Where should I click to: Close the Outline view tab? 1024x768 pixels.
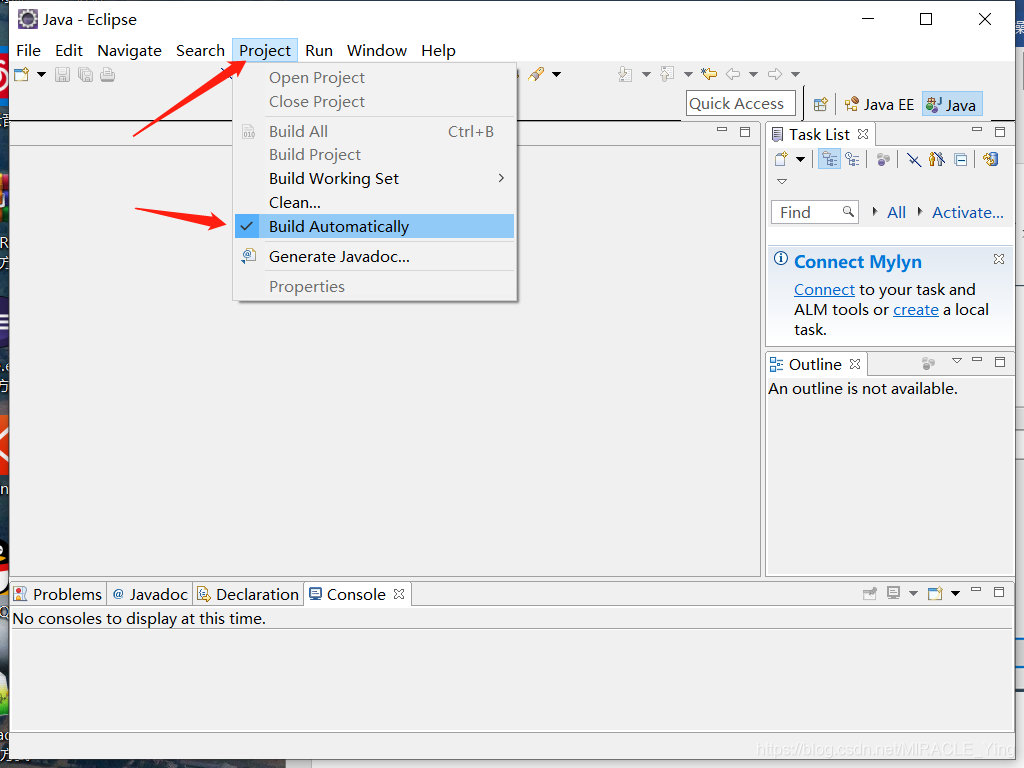(x=855, y=364)
